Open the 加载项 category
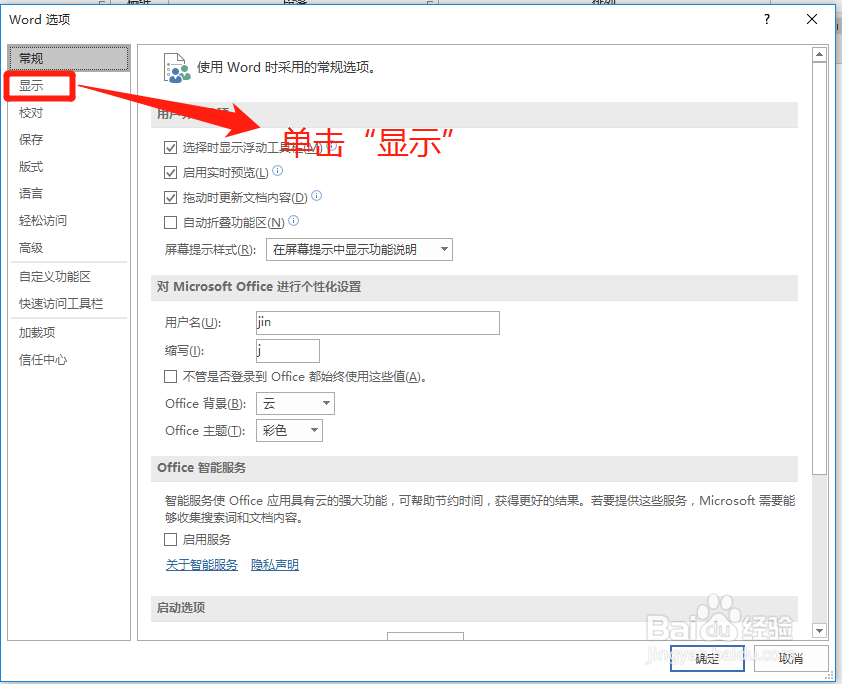 69,332
